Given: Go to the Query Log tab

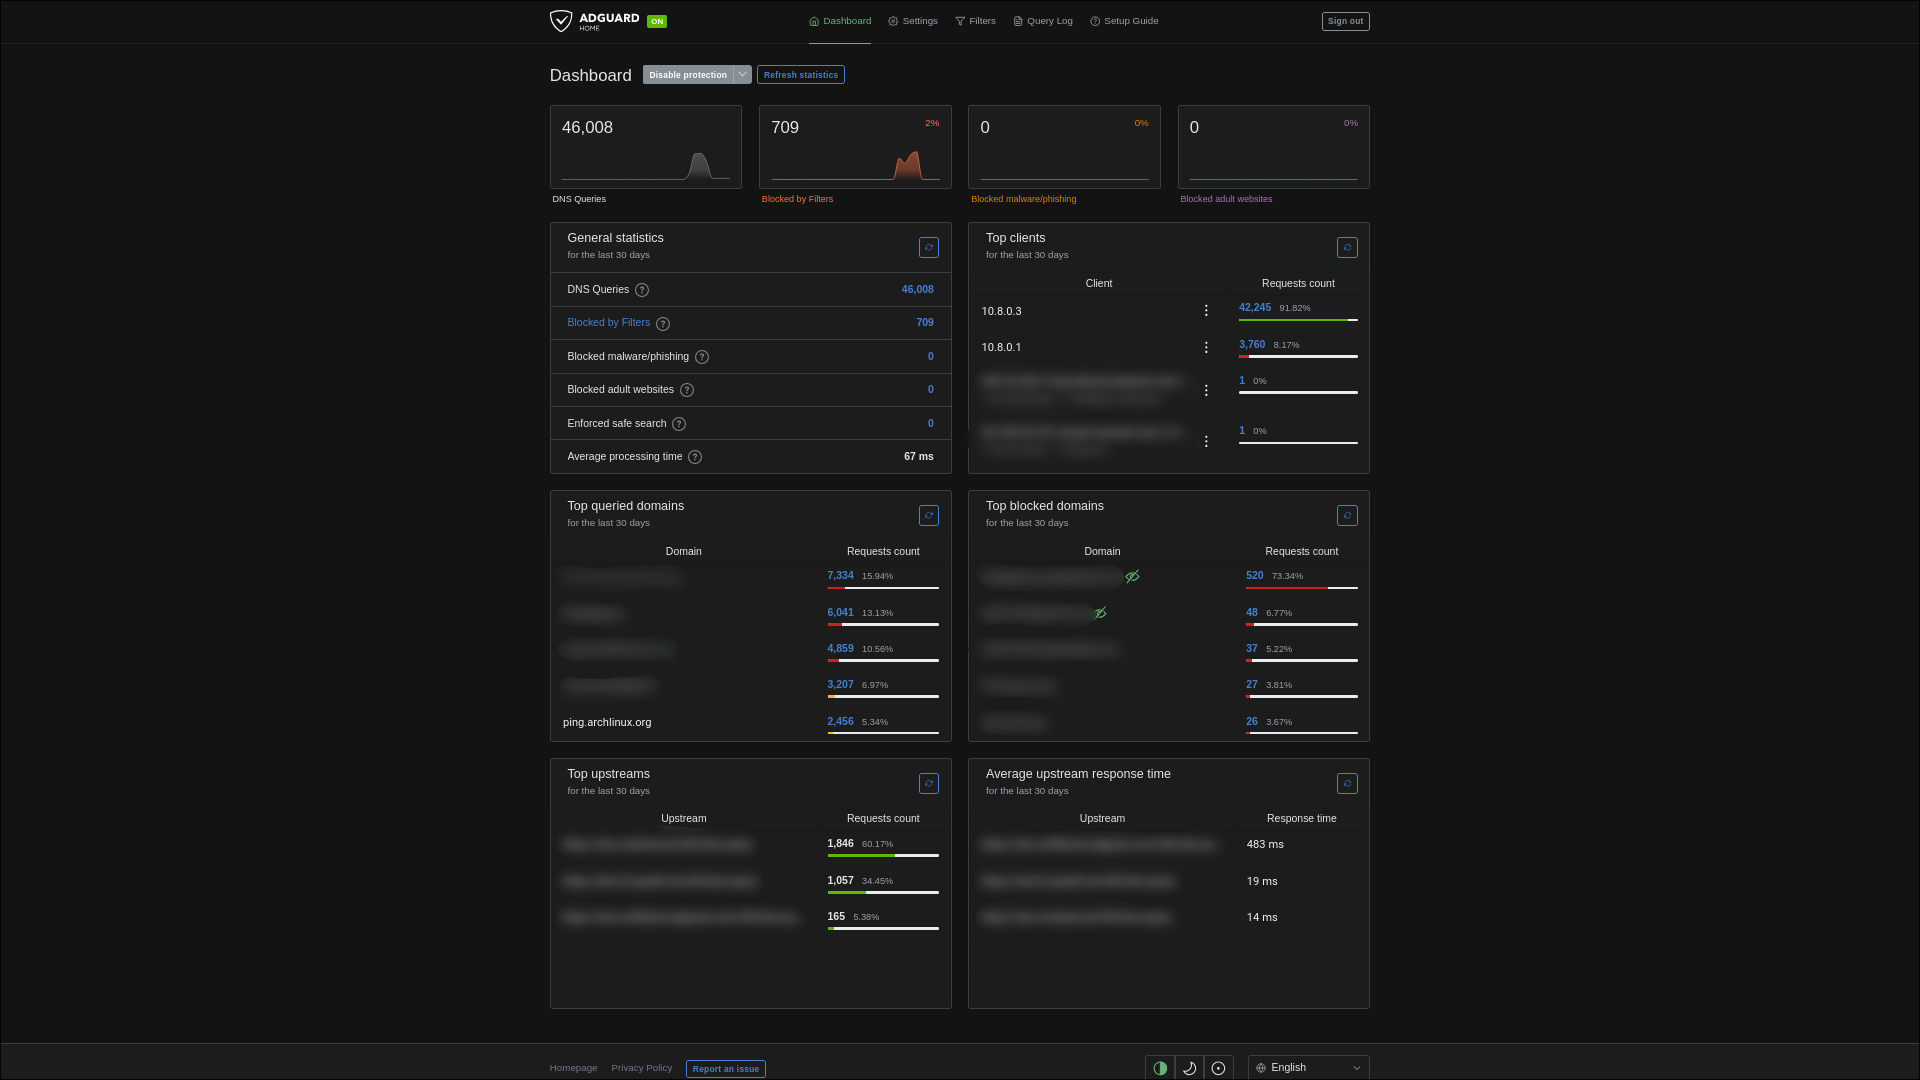Looking at the screenshot, I should pyautogui.click(x=1043, y=21).
